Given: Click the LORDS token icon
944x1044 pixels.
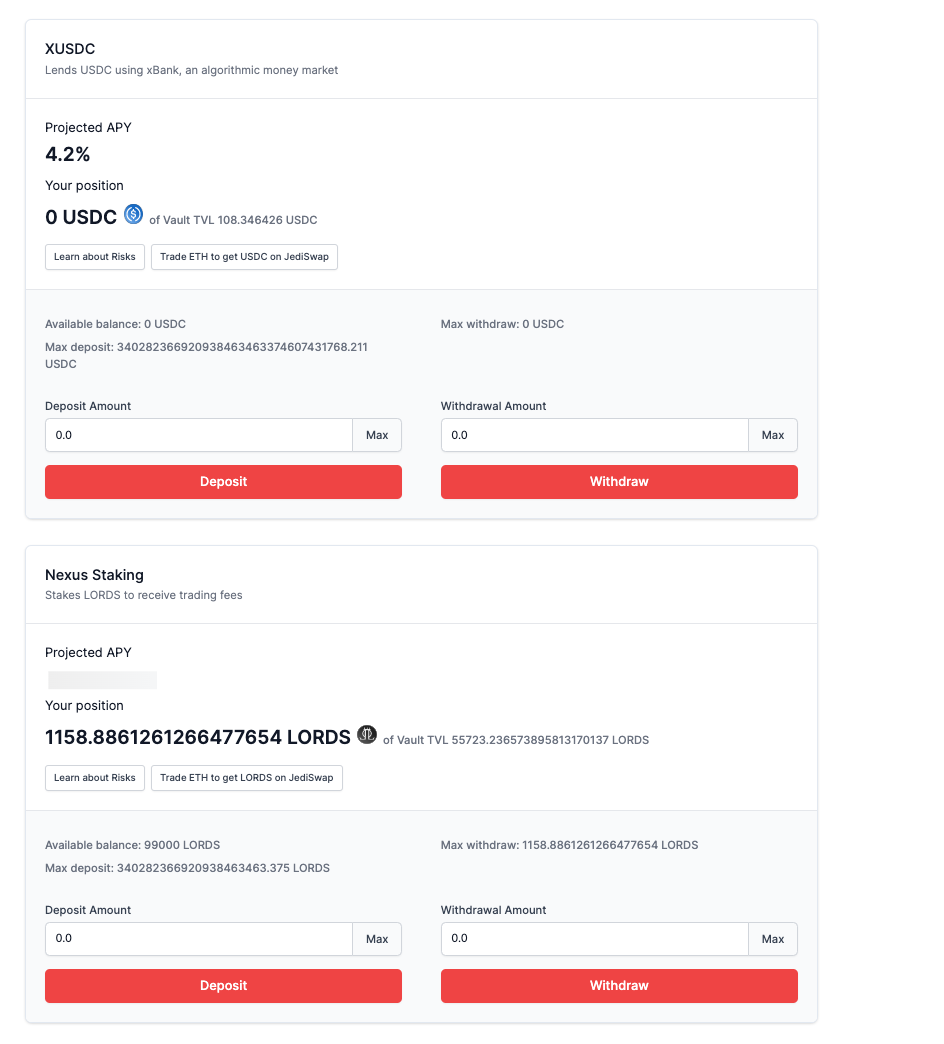Looking at the screenshot, I should pos(367,734).
